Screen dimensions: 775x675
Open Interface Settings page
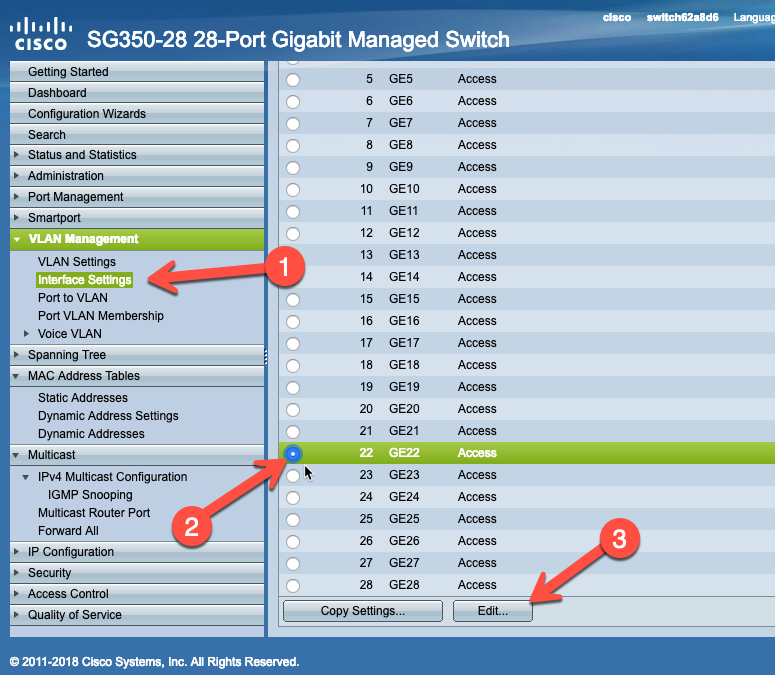click(x=85, y=280)
